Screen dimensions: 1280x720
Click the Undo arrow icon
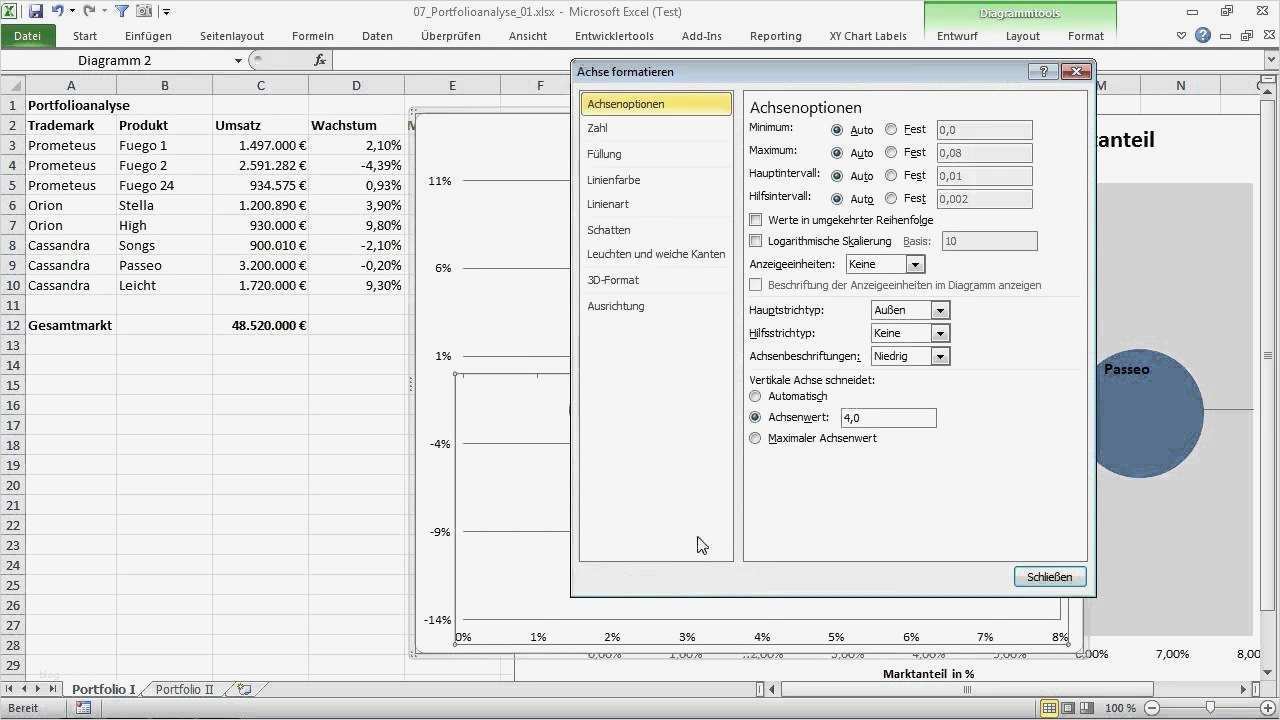click(58, 12)
